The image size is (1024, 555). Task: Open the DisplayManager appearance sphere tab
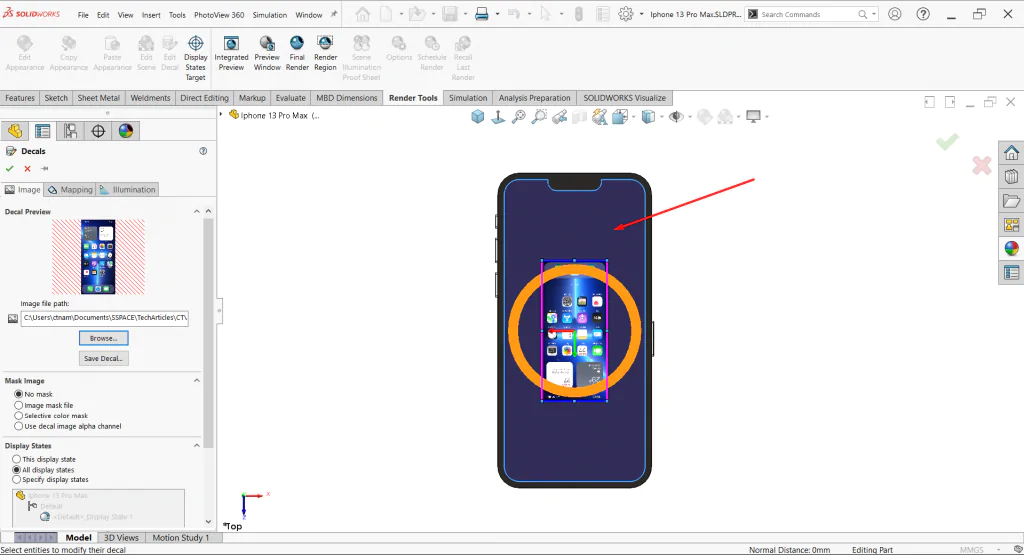click(x=126, y=131)
